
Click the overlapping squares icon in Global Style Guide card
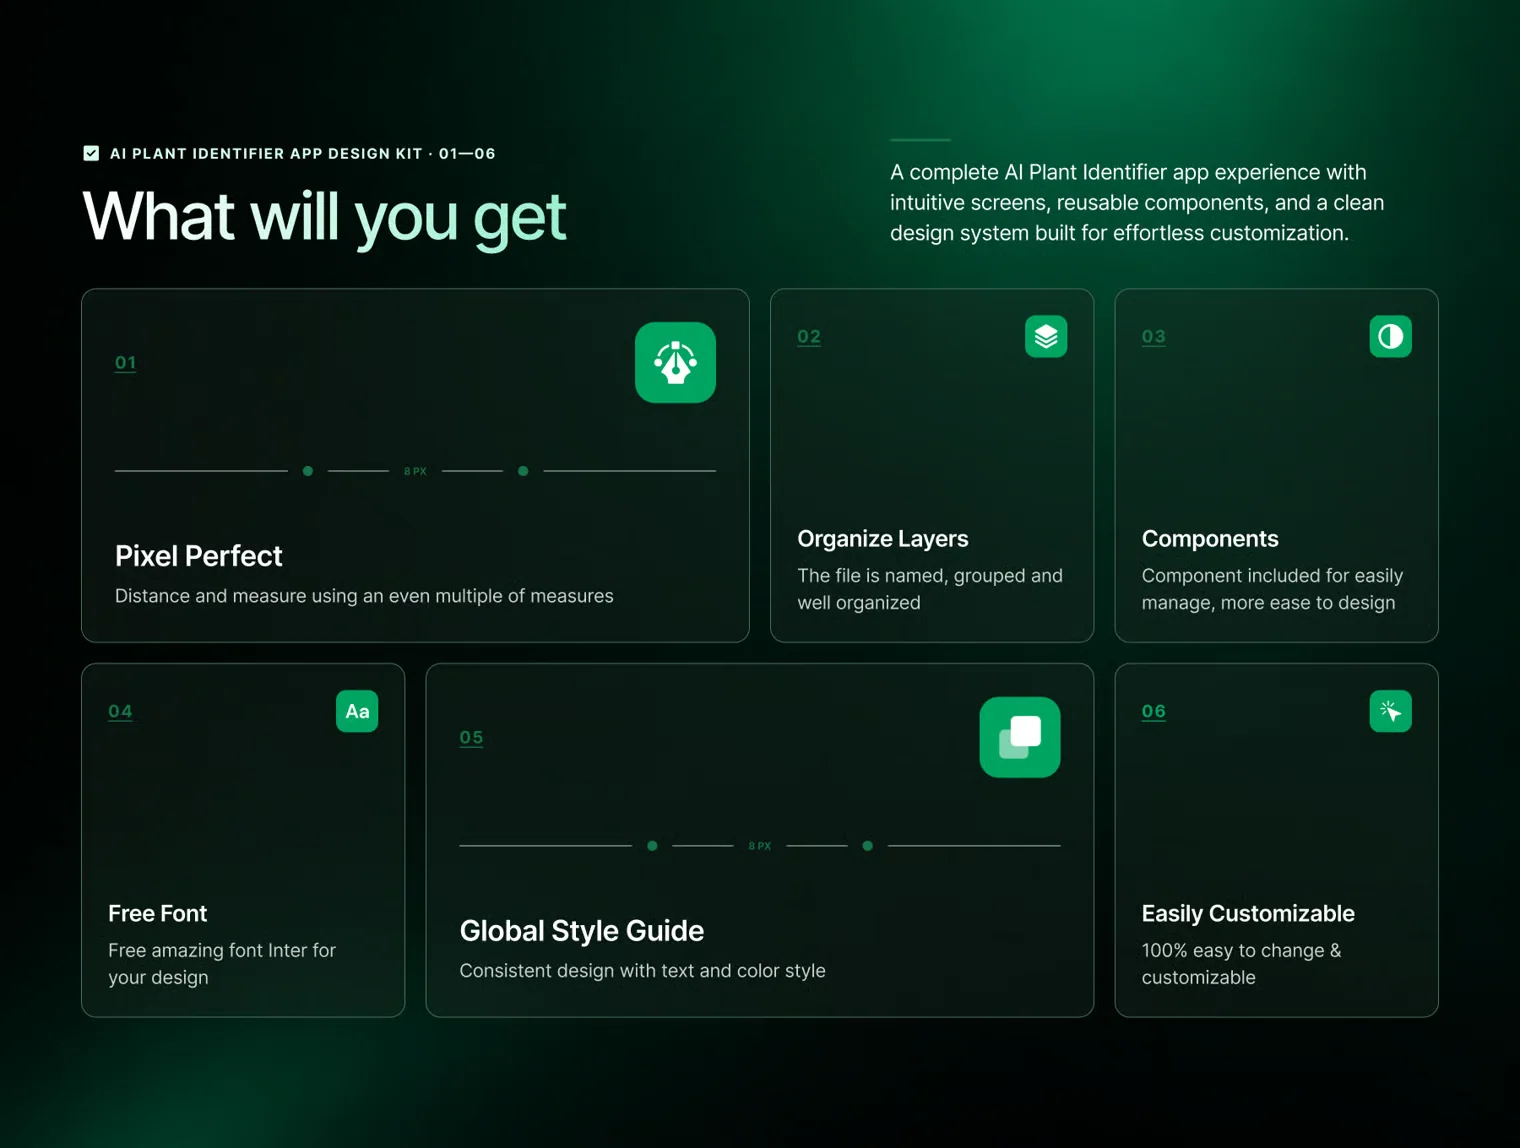pos(1020,737)
